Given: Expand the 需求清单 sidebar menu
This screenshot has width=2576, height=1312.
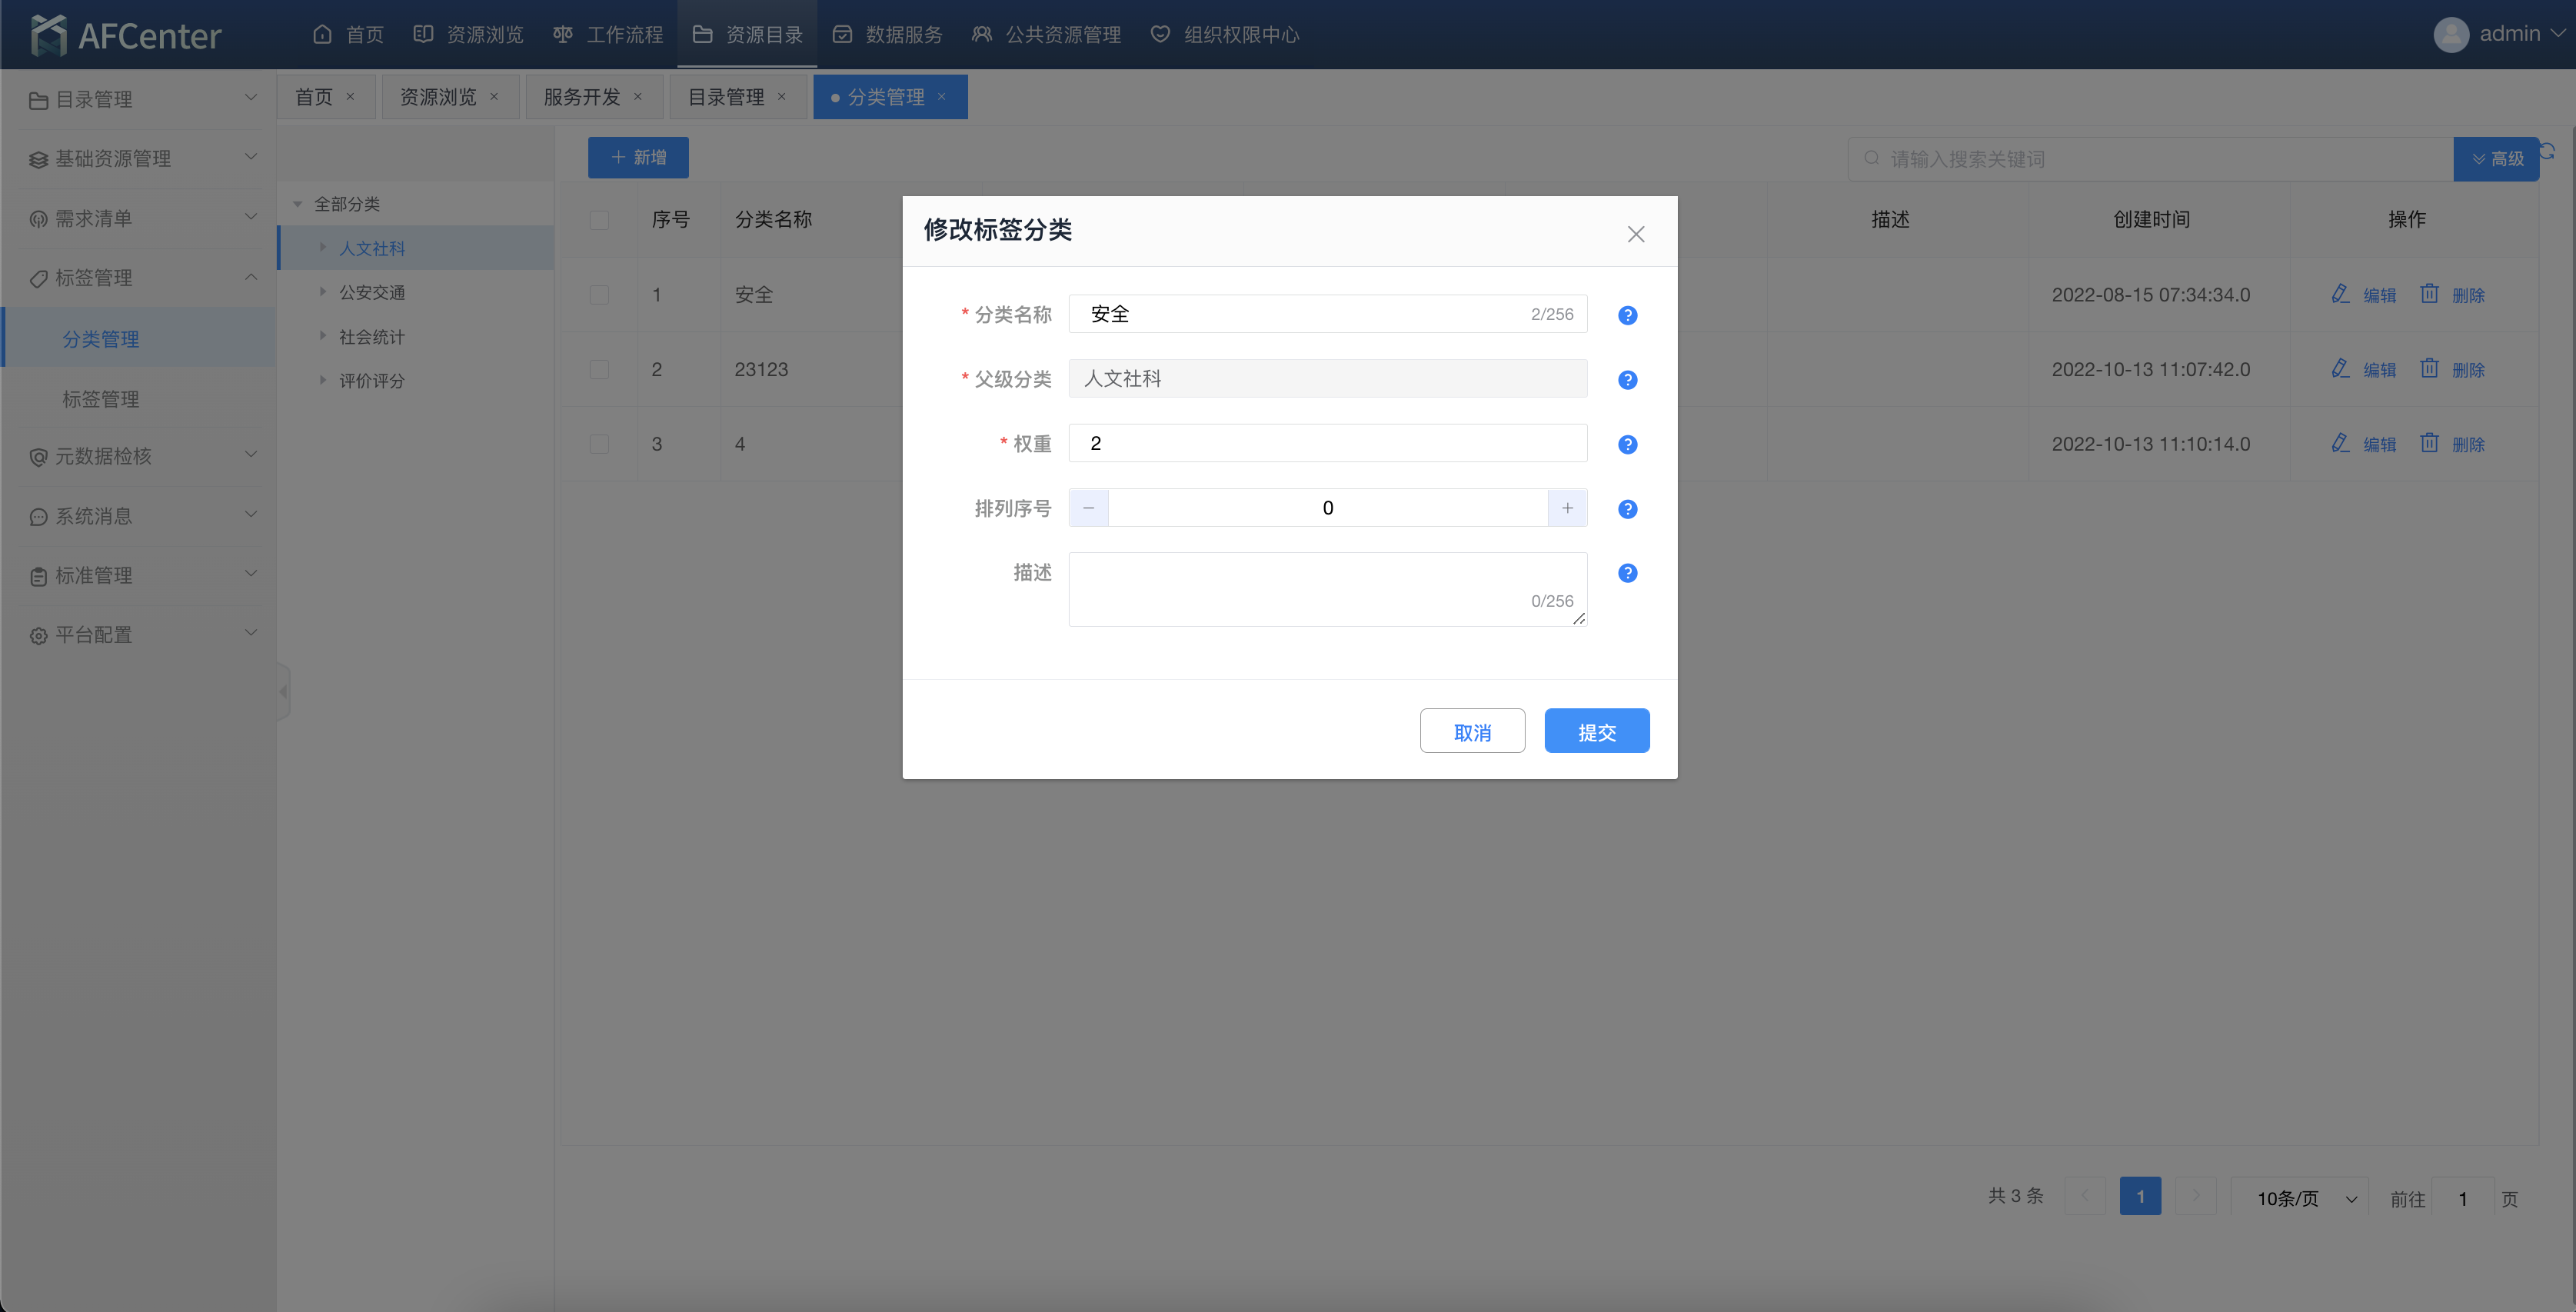Looking at the screenshot, I should point(139,218).
